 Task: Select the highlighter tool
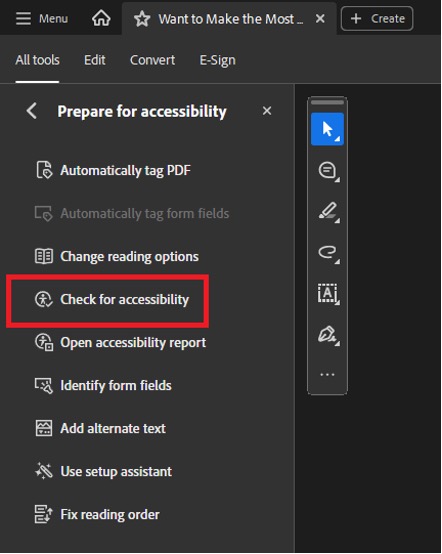coord(328,212)
